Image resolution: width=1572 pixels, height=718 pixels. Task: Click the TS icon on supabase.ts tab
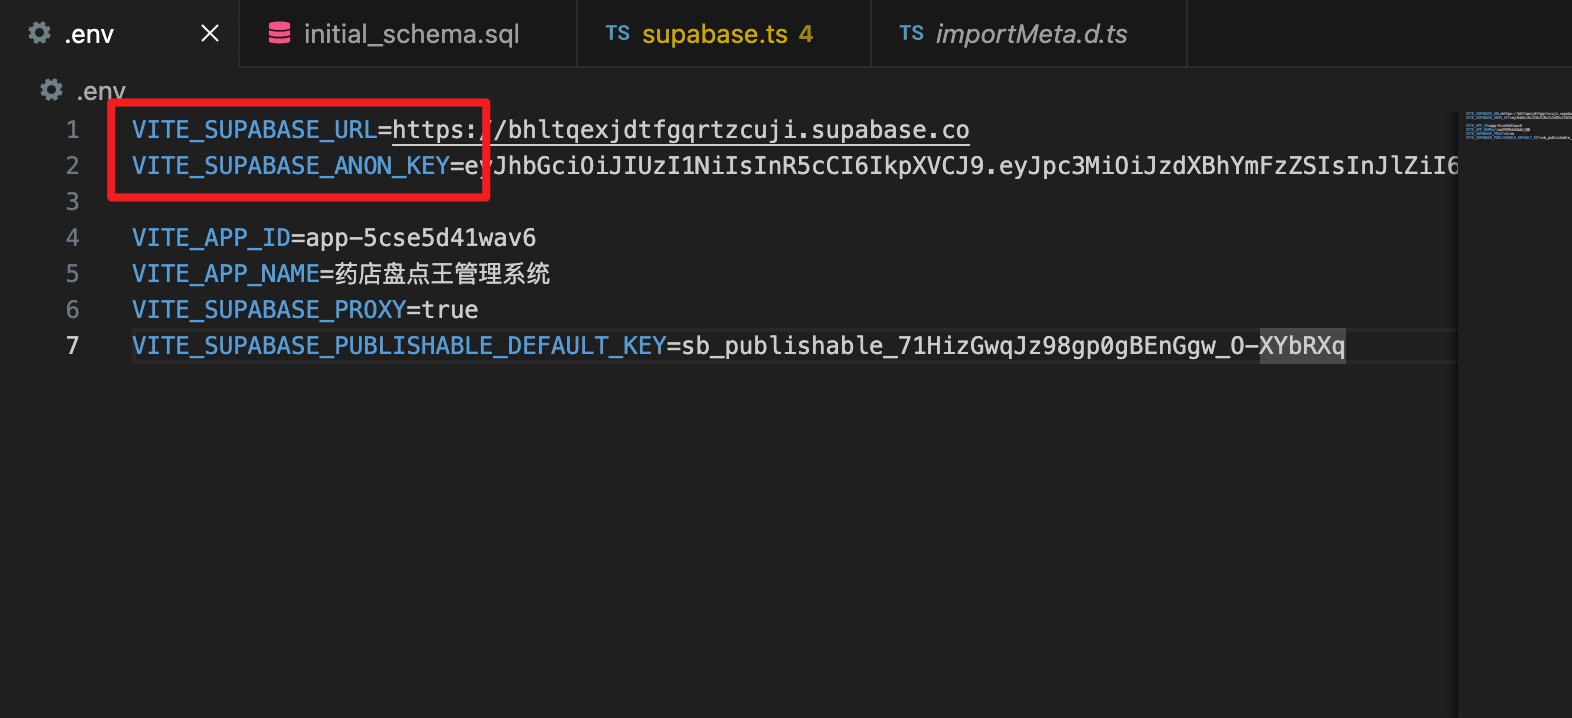point(618,33)
